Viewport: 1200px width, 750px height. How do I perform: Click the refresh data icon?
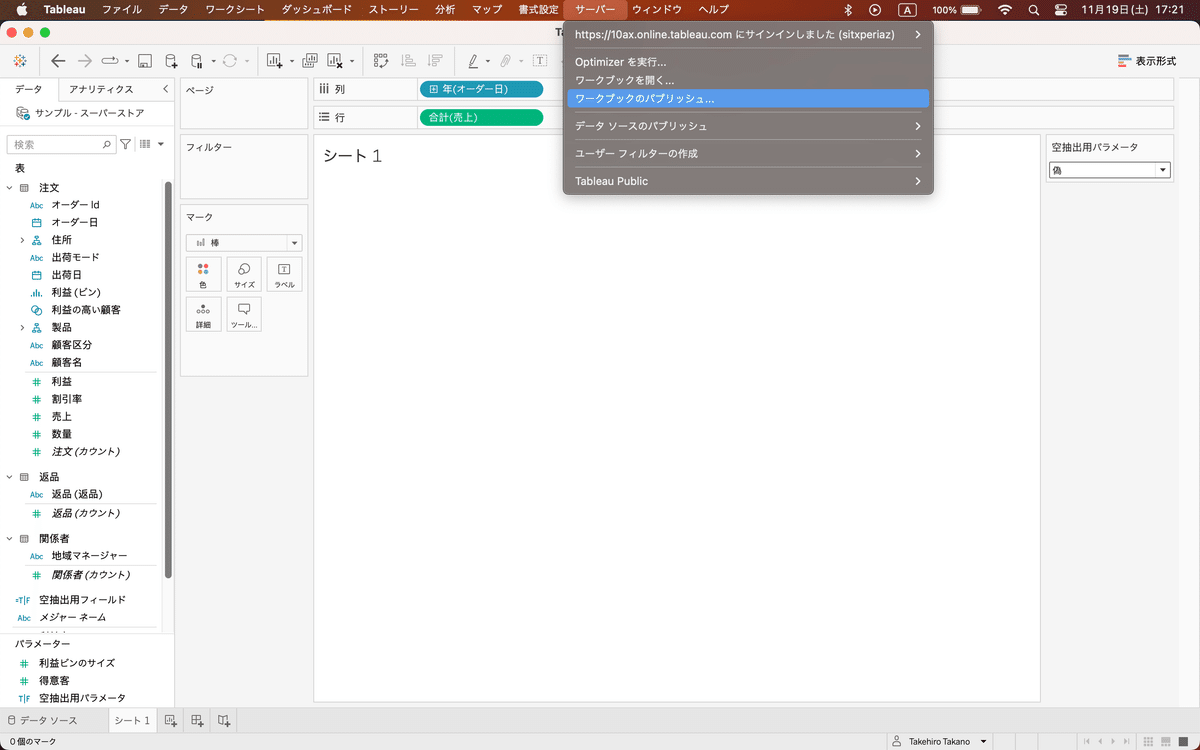(230, 60)
